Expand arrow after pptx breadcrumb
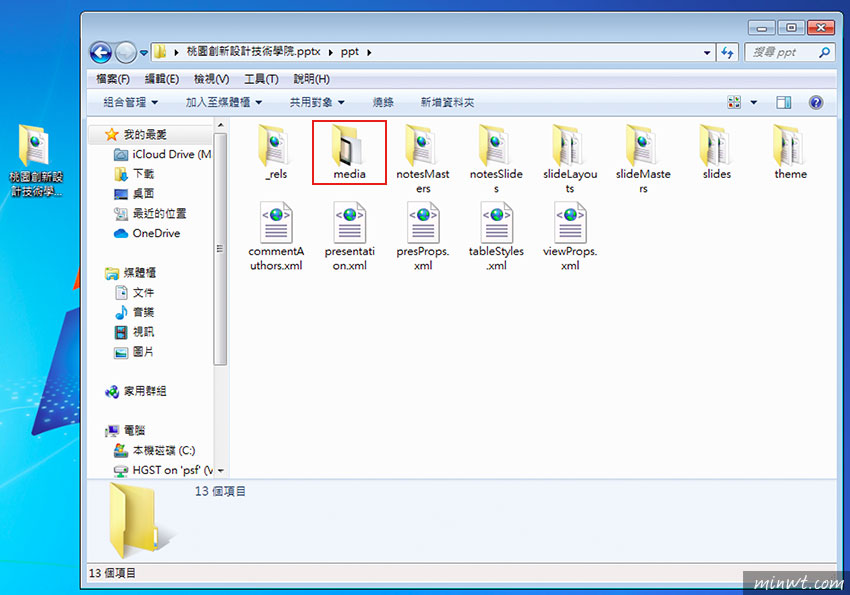 330,53
